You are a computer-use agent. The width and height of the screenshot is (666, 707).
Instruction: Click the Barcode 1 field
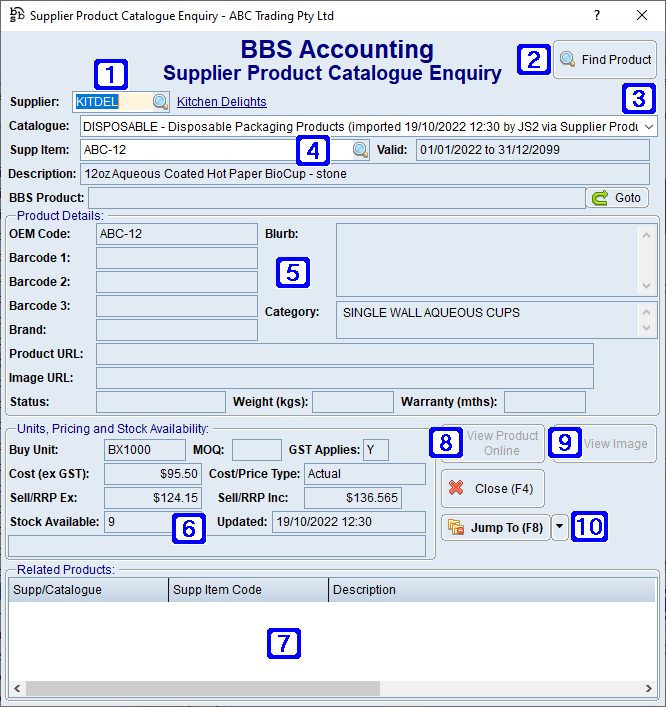click(x=177, y=258)
